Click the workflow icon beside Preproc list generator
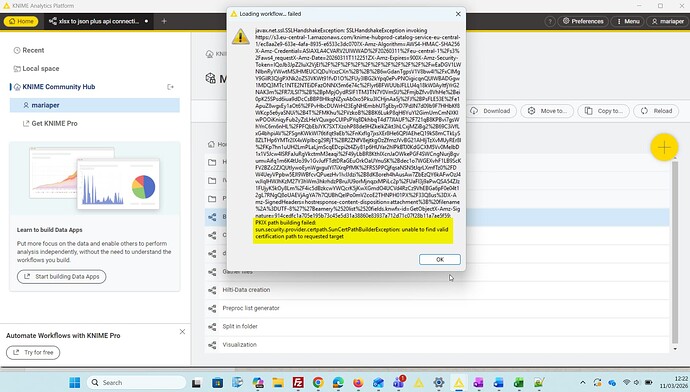This screenshot has width=690, height=392. [x=212, y=308]
